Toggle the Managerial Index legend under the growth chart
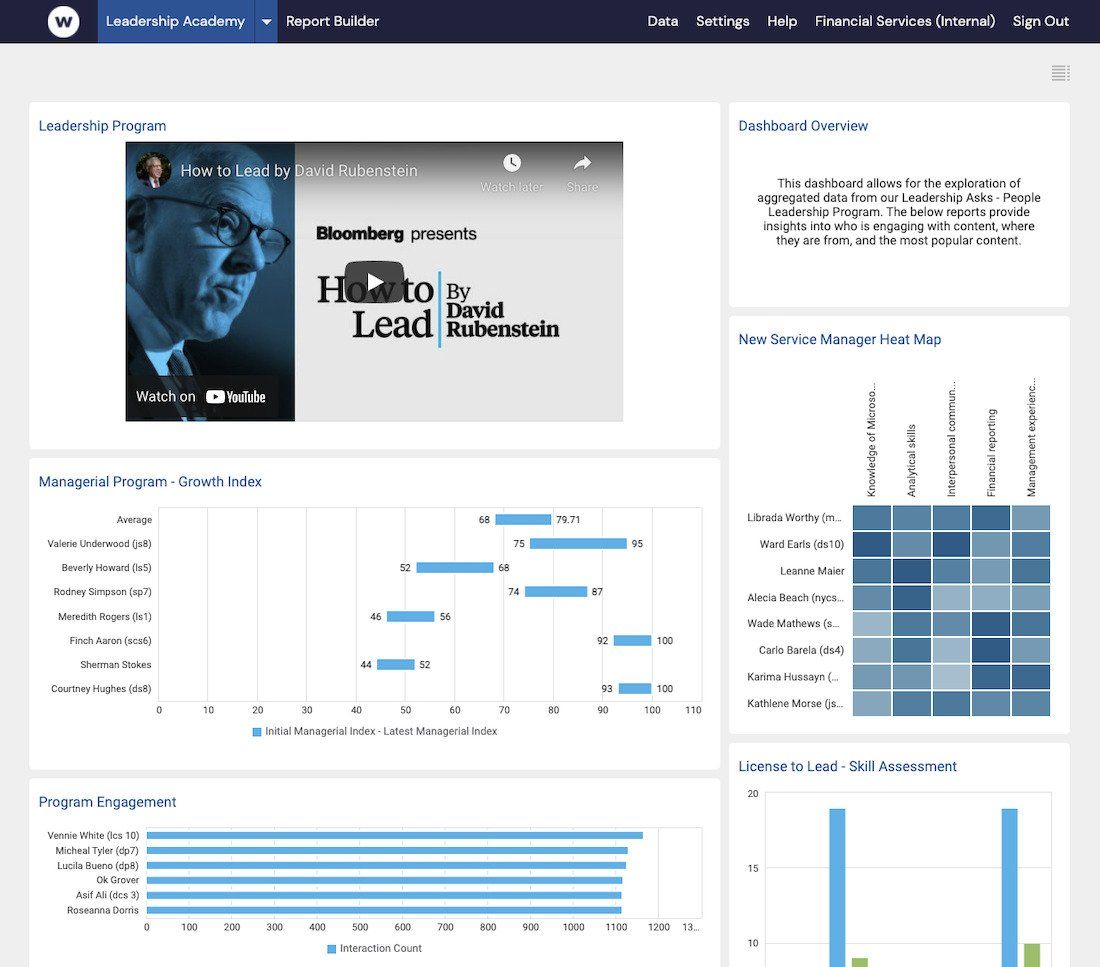 pos(374,731)
